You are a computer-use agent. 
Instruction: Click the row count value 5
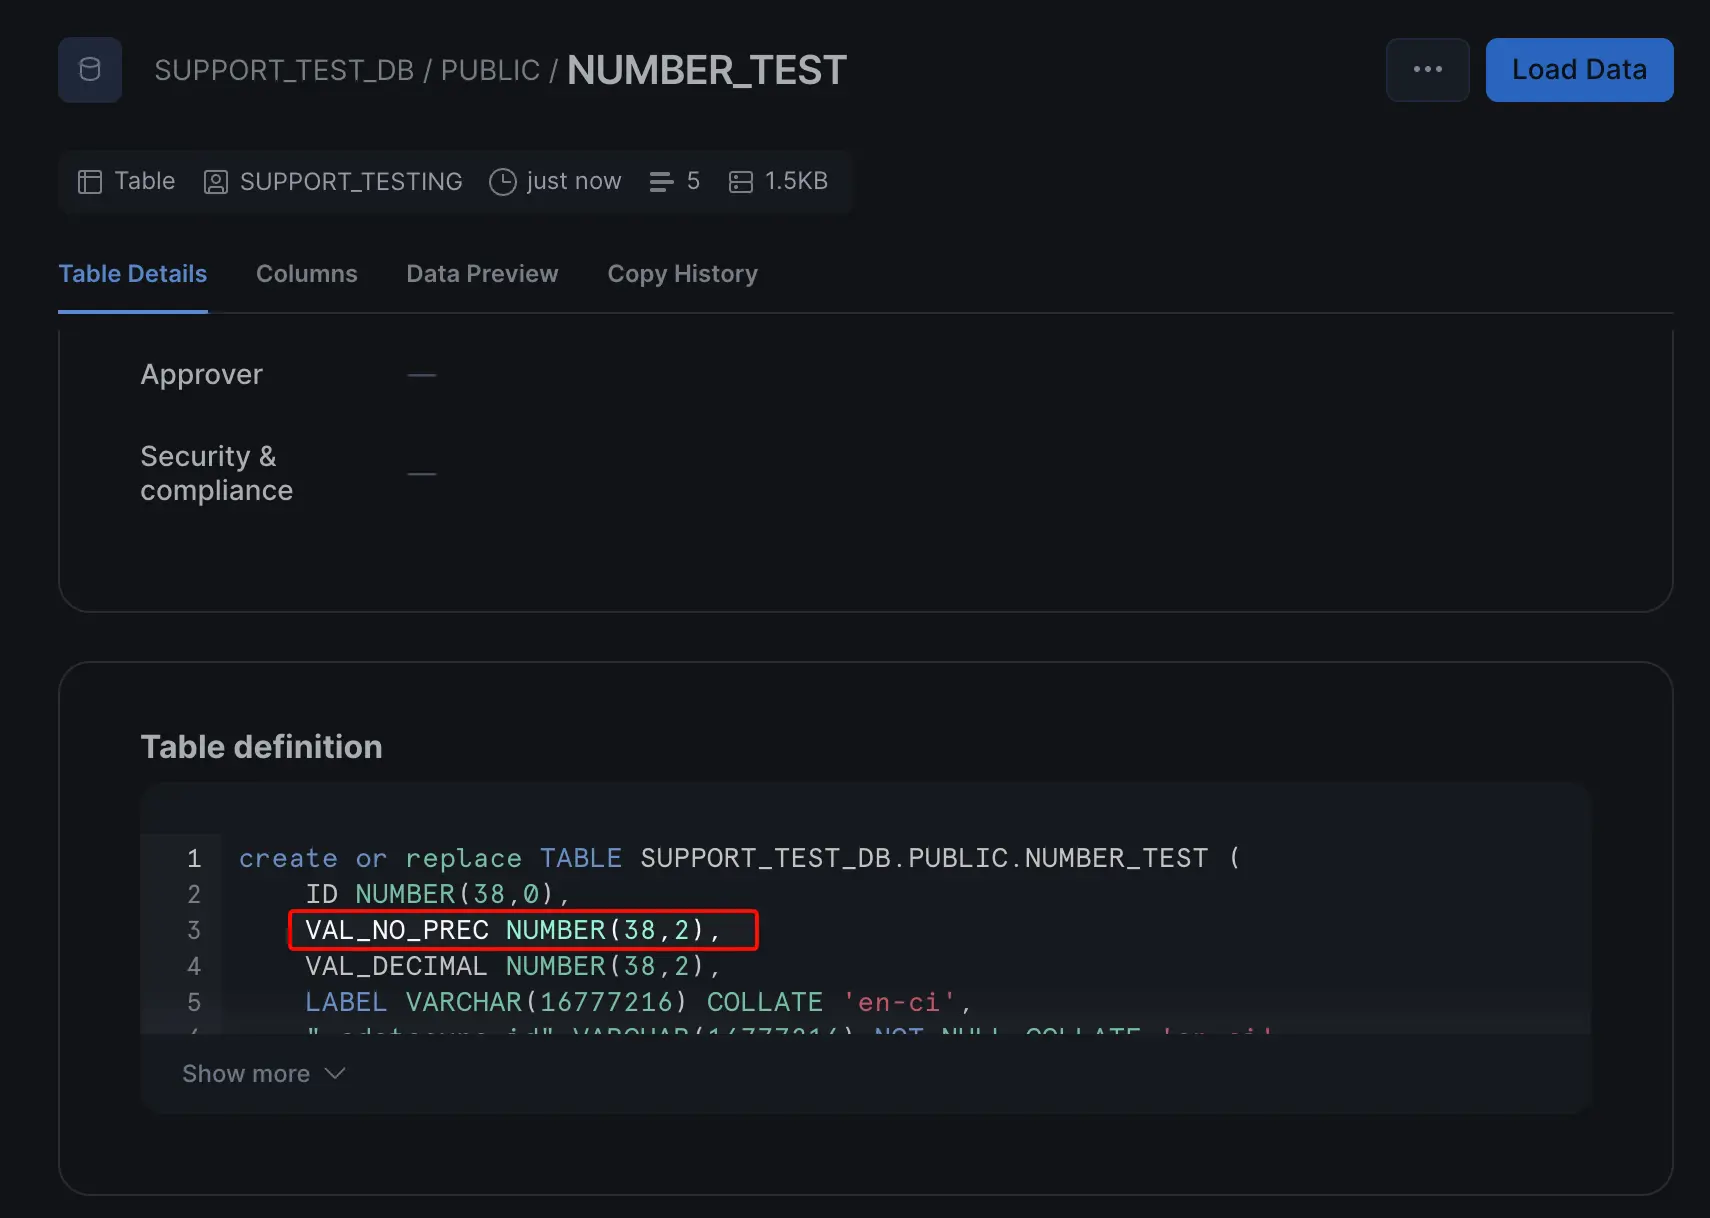(693, 181)
